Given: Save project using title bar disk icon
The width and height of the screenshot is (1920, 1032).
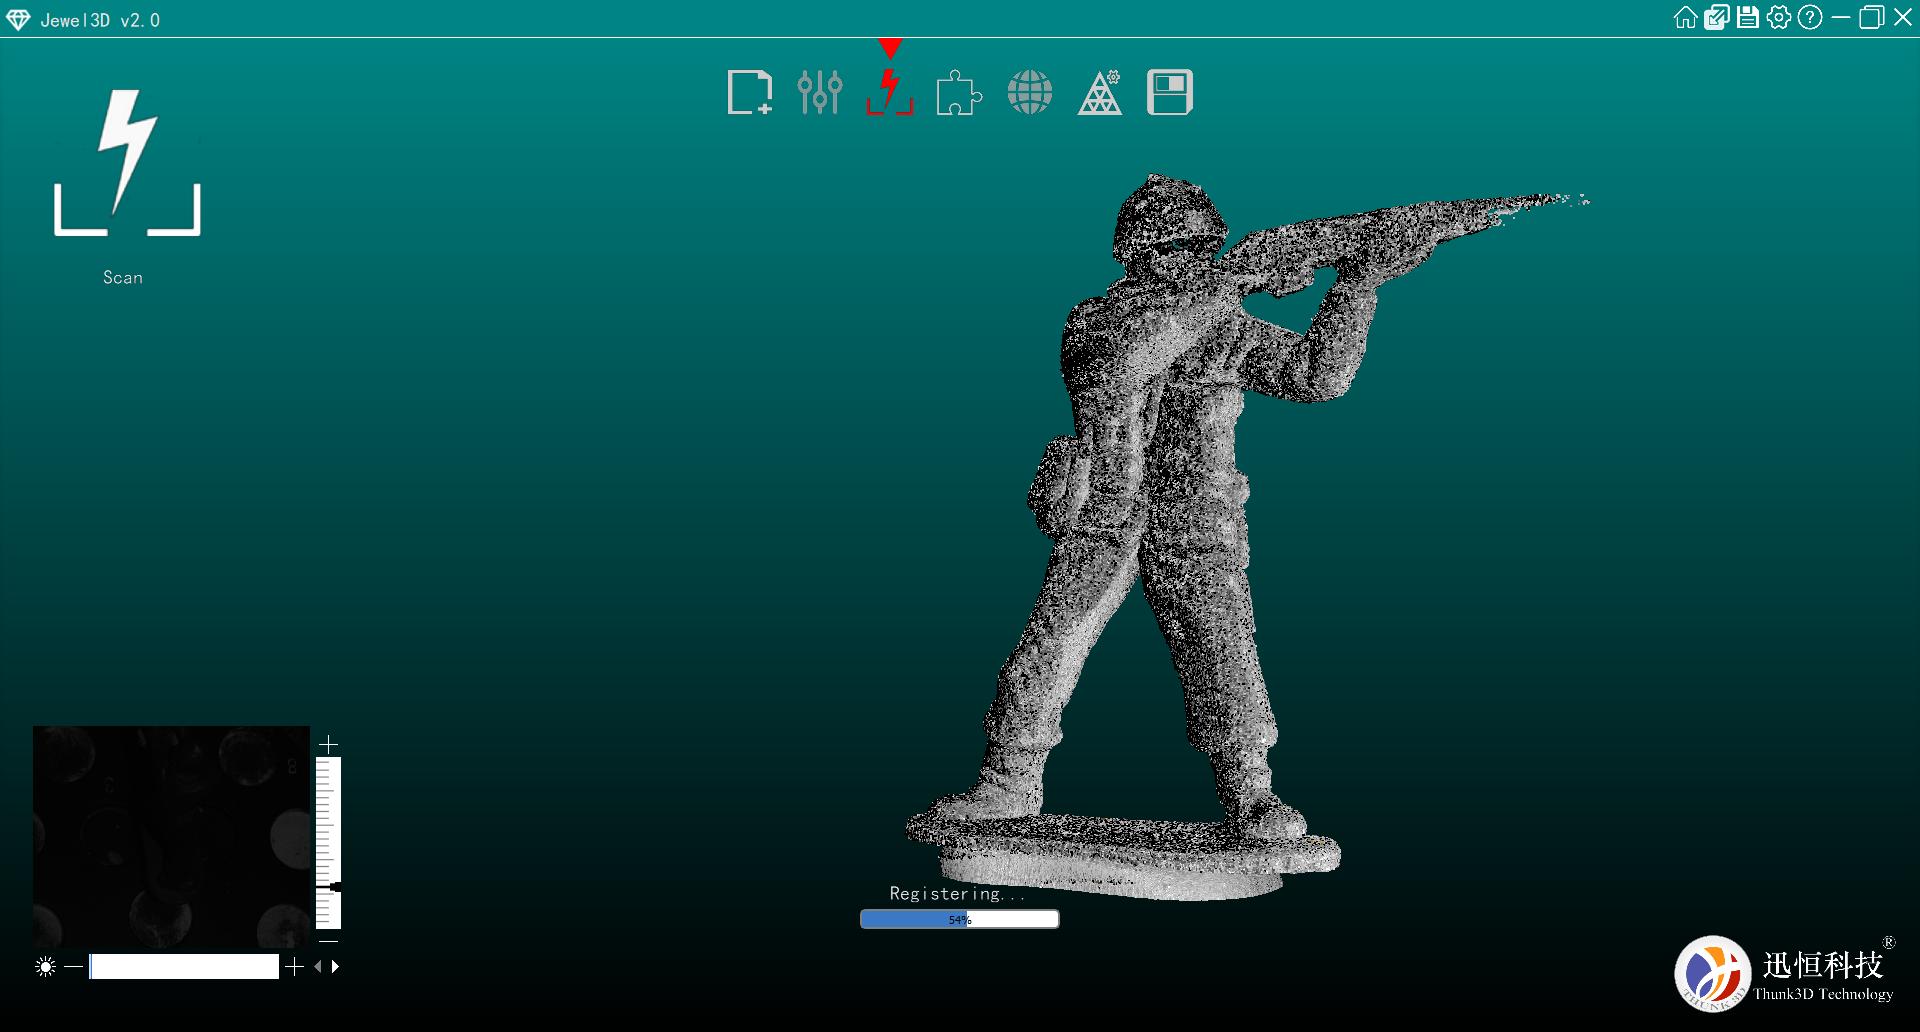Looking at the screenshot, I should 1747,18.
